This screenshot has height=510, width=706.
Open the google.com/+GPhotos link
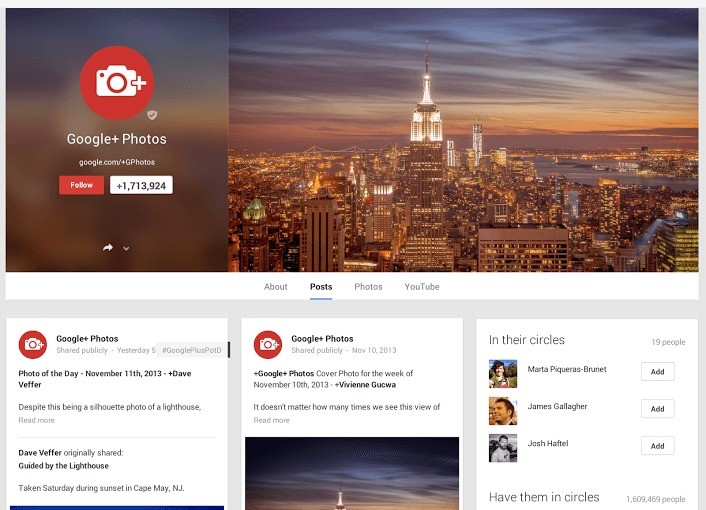[x=117, y=162]
